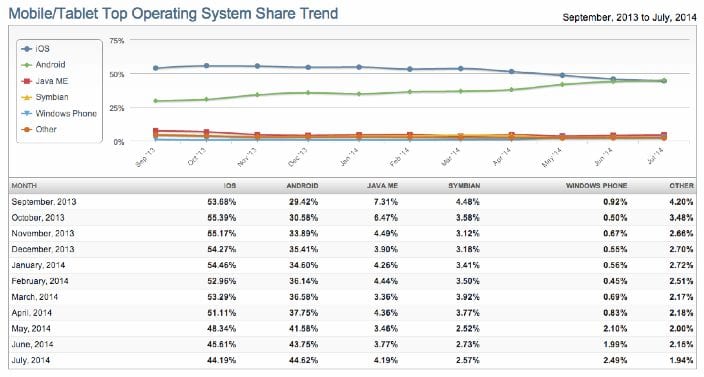The width and height of the screenshot is (704, 377).
Task: Toggle the iOS series in chart legend
Action: pos(35,48)
